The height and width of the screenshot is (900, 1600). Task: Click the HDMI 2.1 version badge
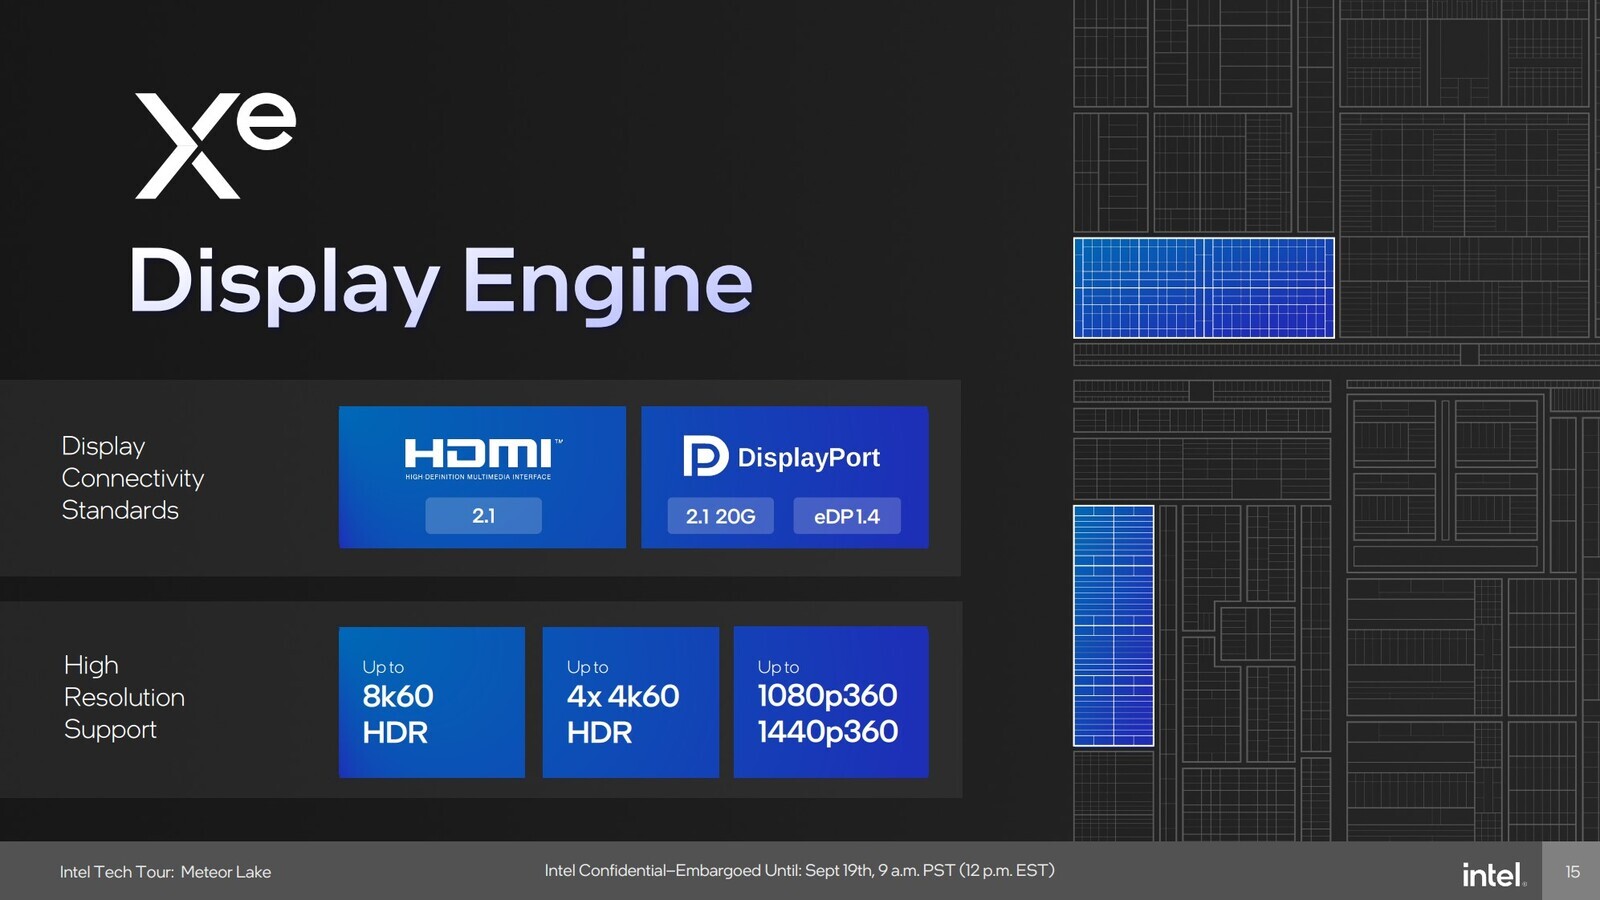point(483,515)
